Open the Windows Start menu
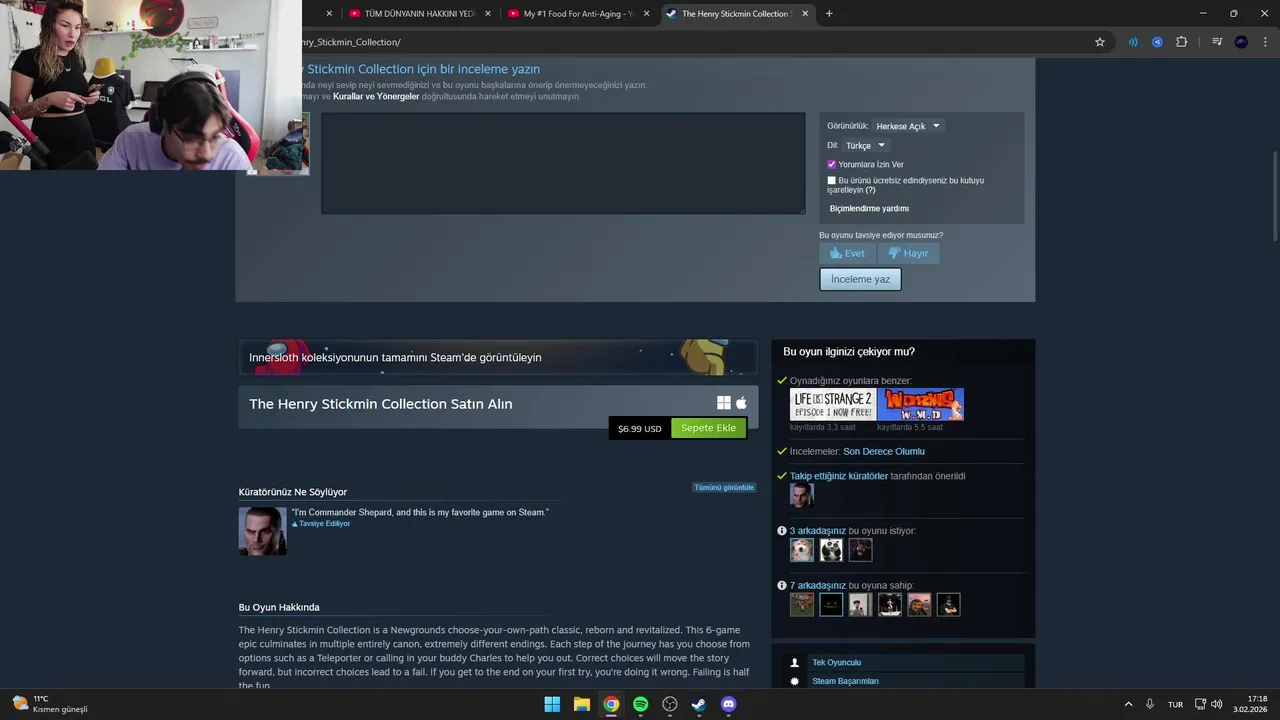The width and height of the screenshot is (1280, 720). [552, 704]
